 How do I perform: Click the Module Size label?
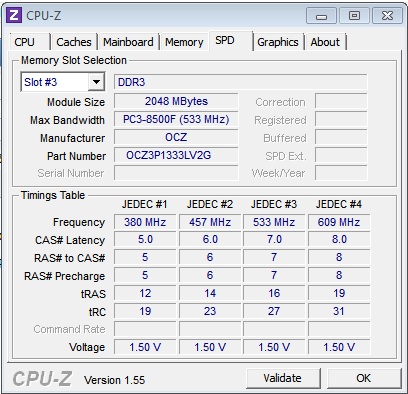coord(76,102)
